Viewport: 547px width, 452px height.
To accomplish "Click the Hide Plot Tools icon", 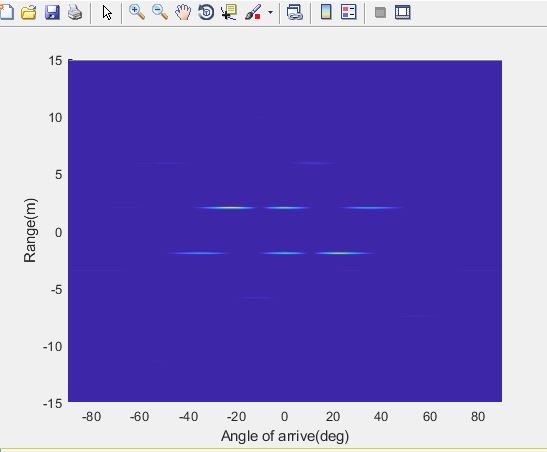I will pos(380,13).
